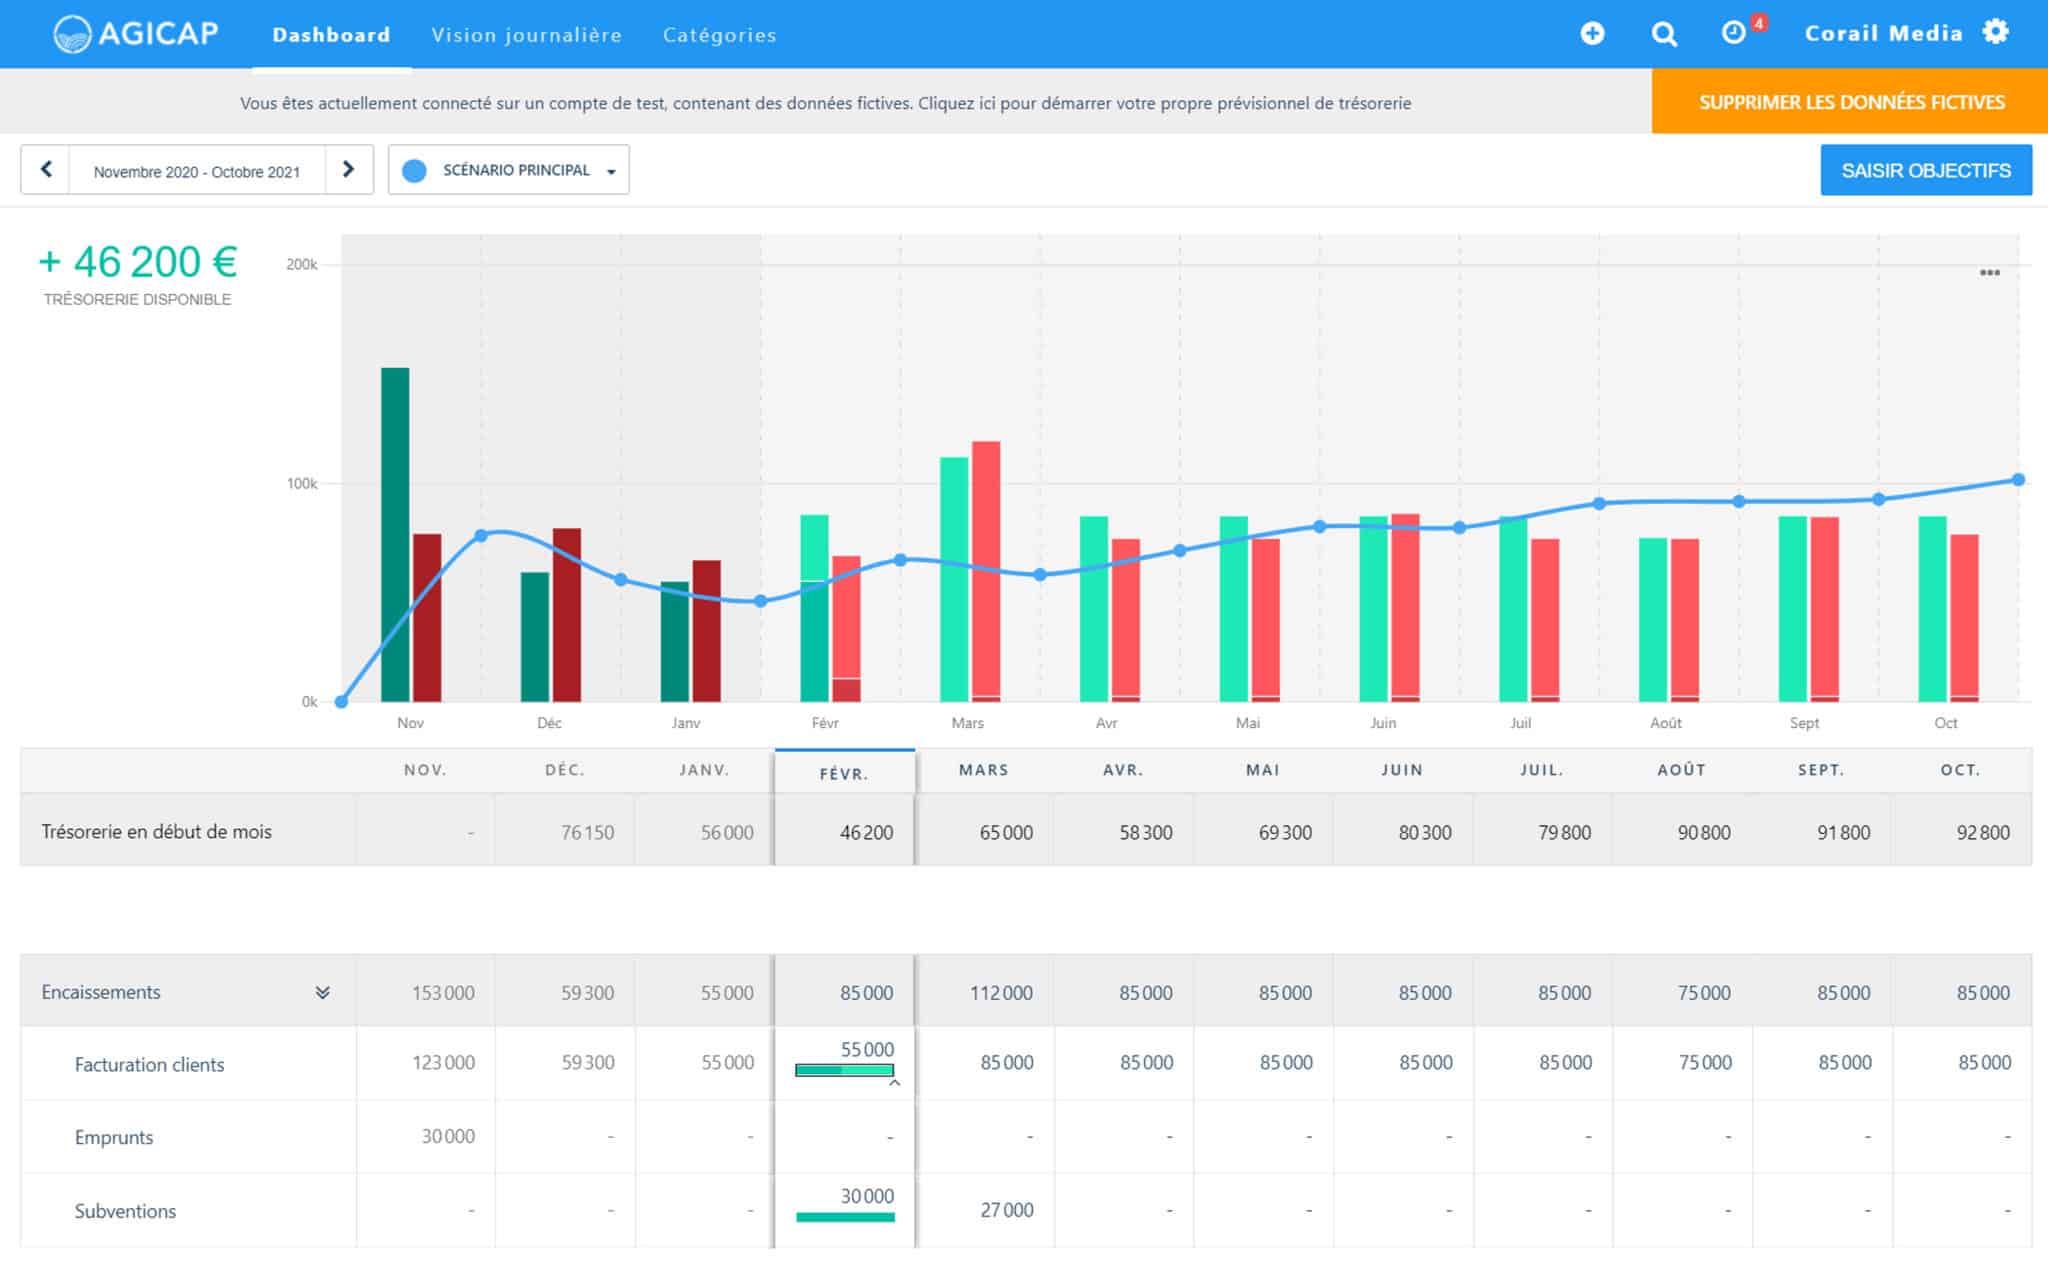Viewport: 2048px width, 1262px height.
Task: Expand the Encaissements row double chevron
Action: (x=322, y=991)
